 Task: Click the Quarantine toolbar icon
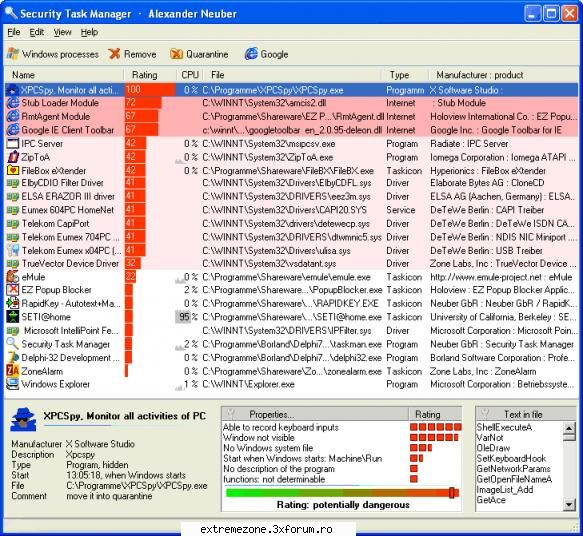click(176, 54)
